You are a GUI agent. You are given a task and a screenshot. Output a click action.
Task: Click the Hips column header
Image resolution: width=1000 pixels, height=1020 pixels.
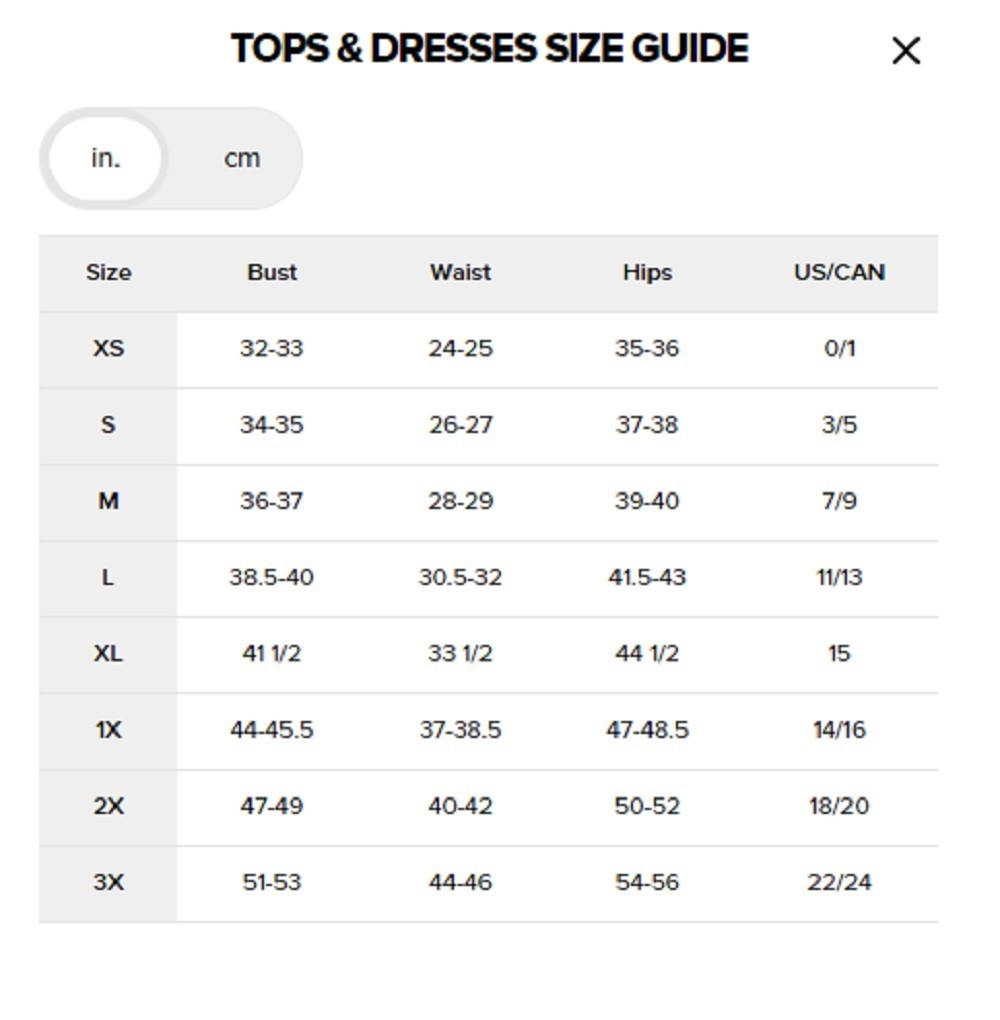point(647,273)
